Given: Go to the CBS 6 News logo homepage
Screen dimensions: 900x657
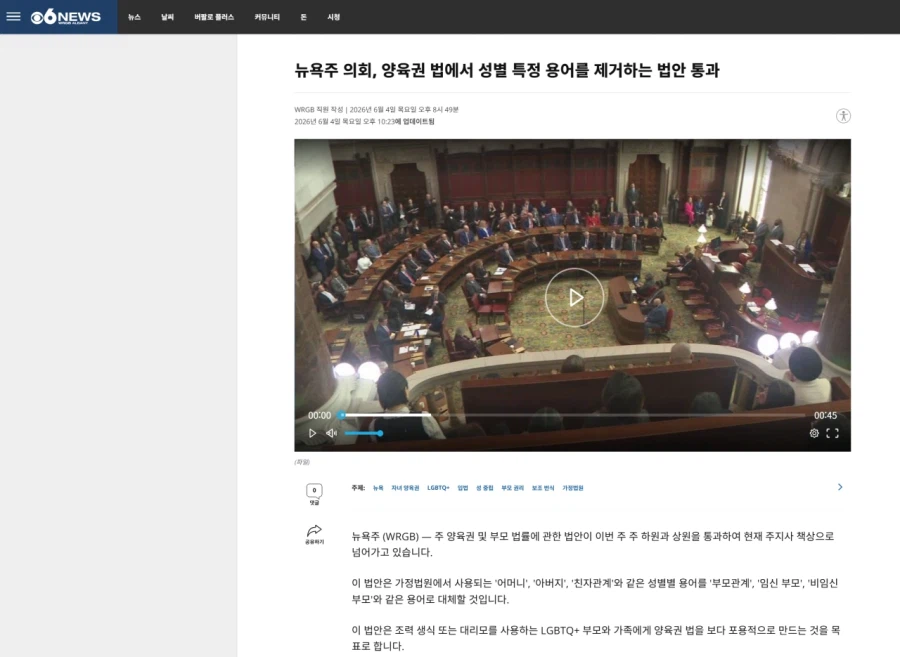Looking at the screenshot, I should tap(65, 17).
